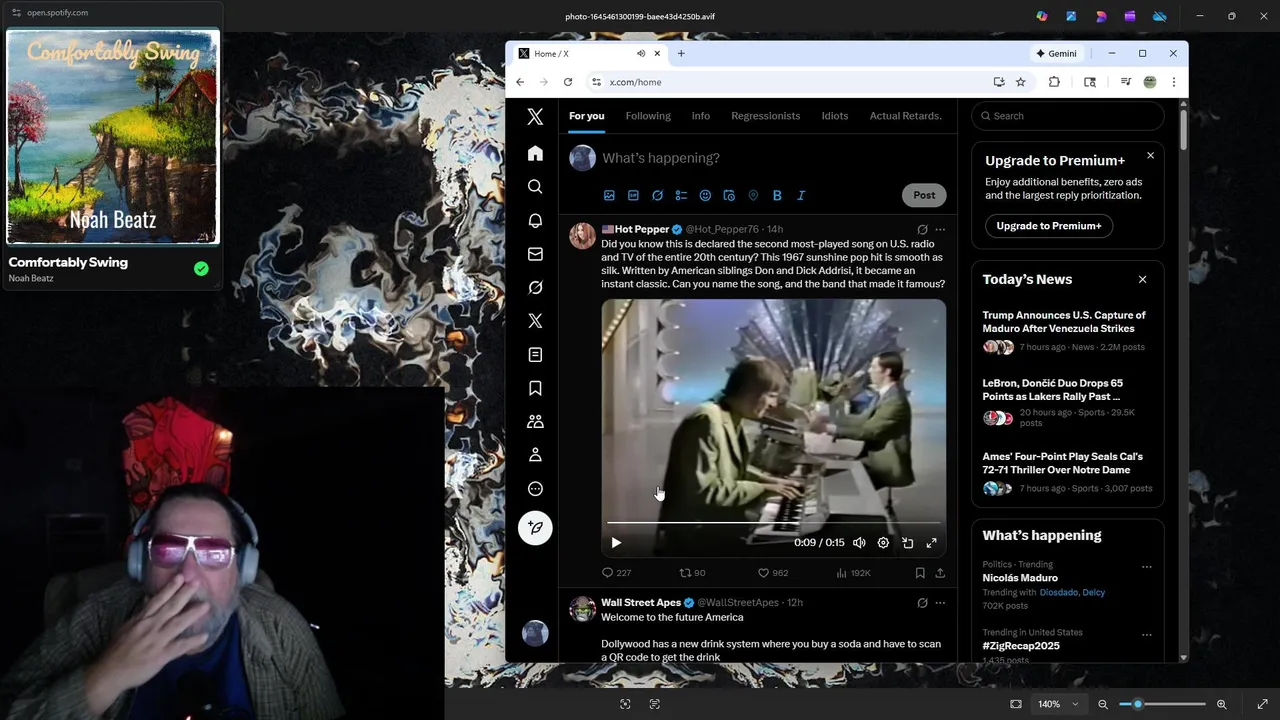
Task: Open Explore via the sidebar magnifier icon
Action: coord(535,187)
